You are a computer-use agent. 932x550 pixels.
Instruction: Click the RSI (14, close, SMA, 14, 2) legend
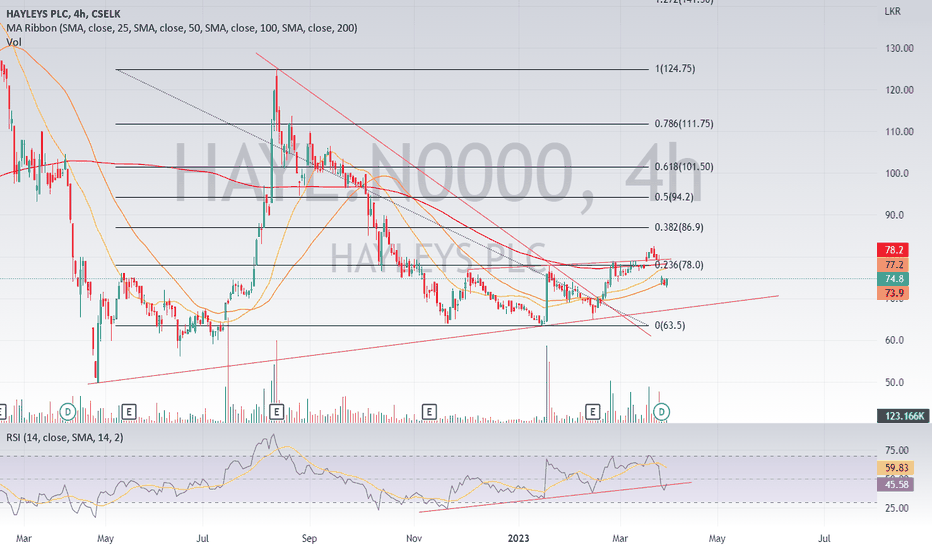click(x=65, y=438)
